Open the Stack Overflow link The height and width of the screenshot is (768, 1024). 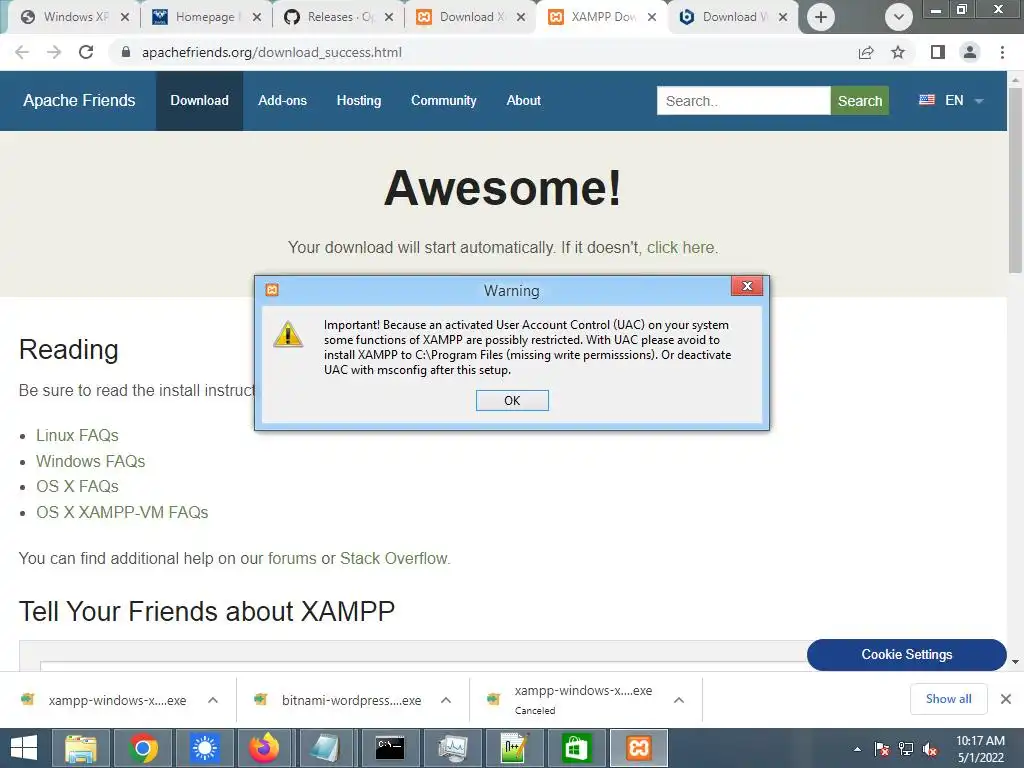(x=394, y=558)
